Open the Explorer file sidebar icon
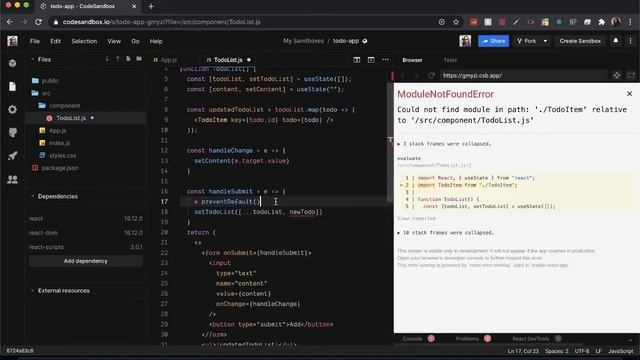This screenshot has width=640, height=360. (13, 87)
